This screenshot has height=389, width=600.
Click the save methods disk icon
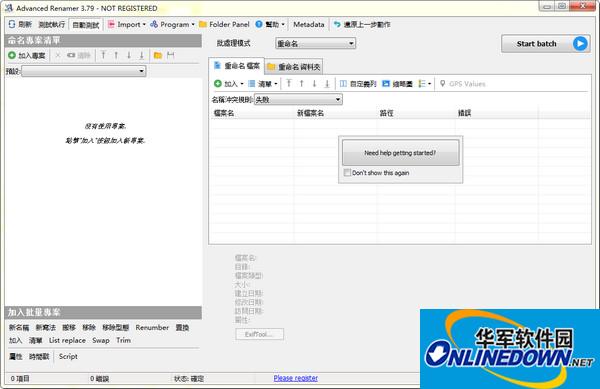coord(171,55)
